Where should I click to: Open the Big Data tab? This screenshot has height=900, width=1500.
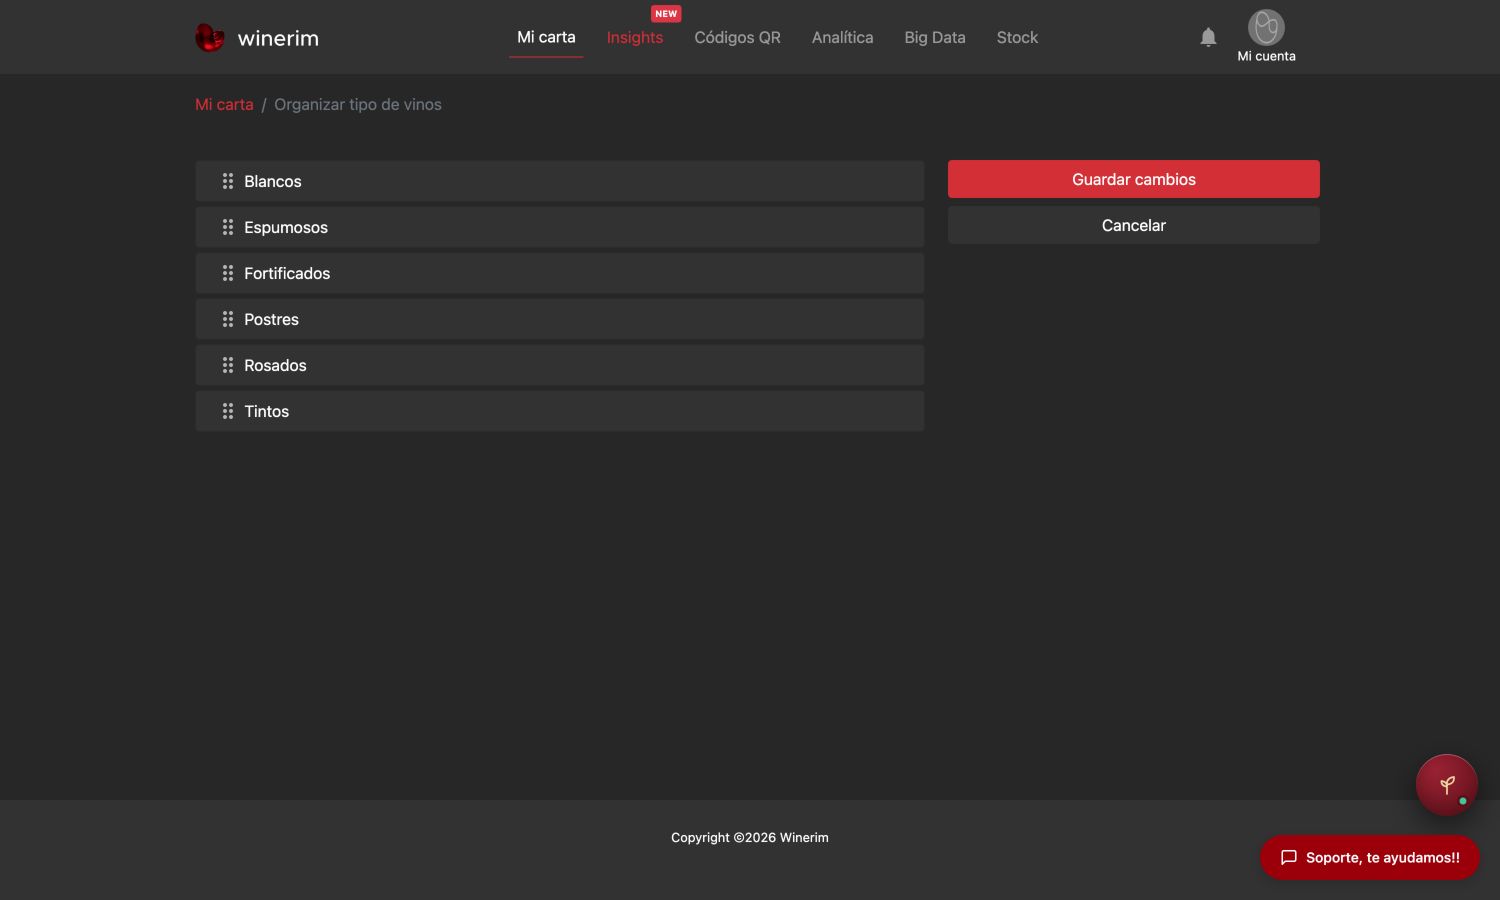[x=935, y=37]
